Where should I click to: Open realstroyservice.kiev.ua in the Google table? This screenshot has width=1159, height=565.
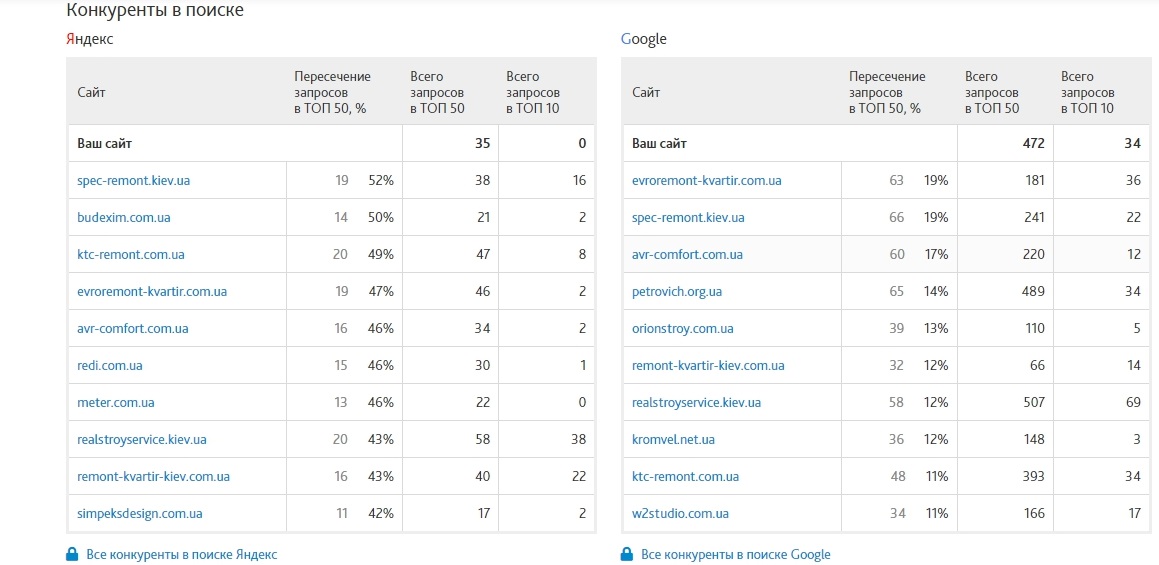click(x=696, y=403)
